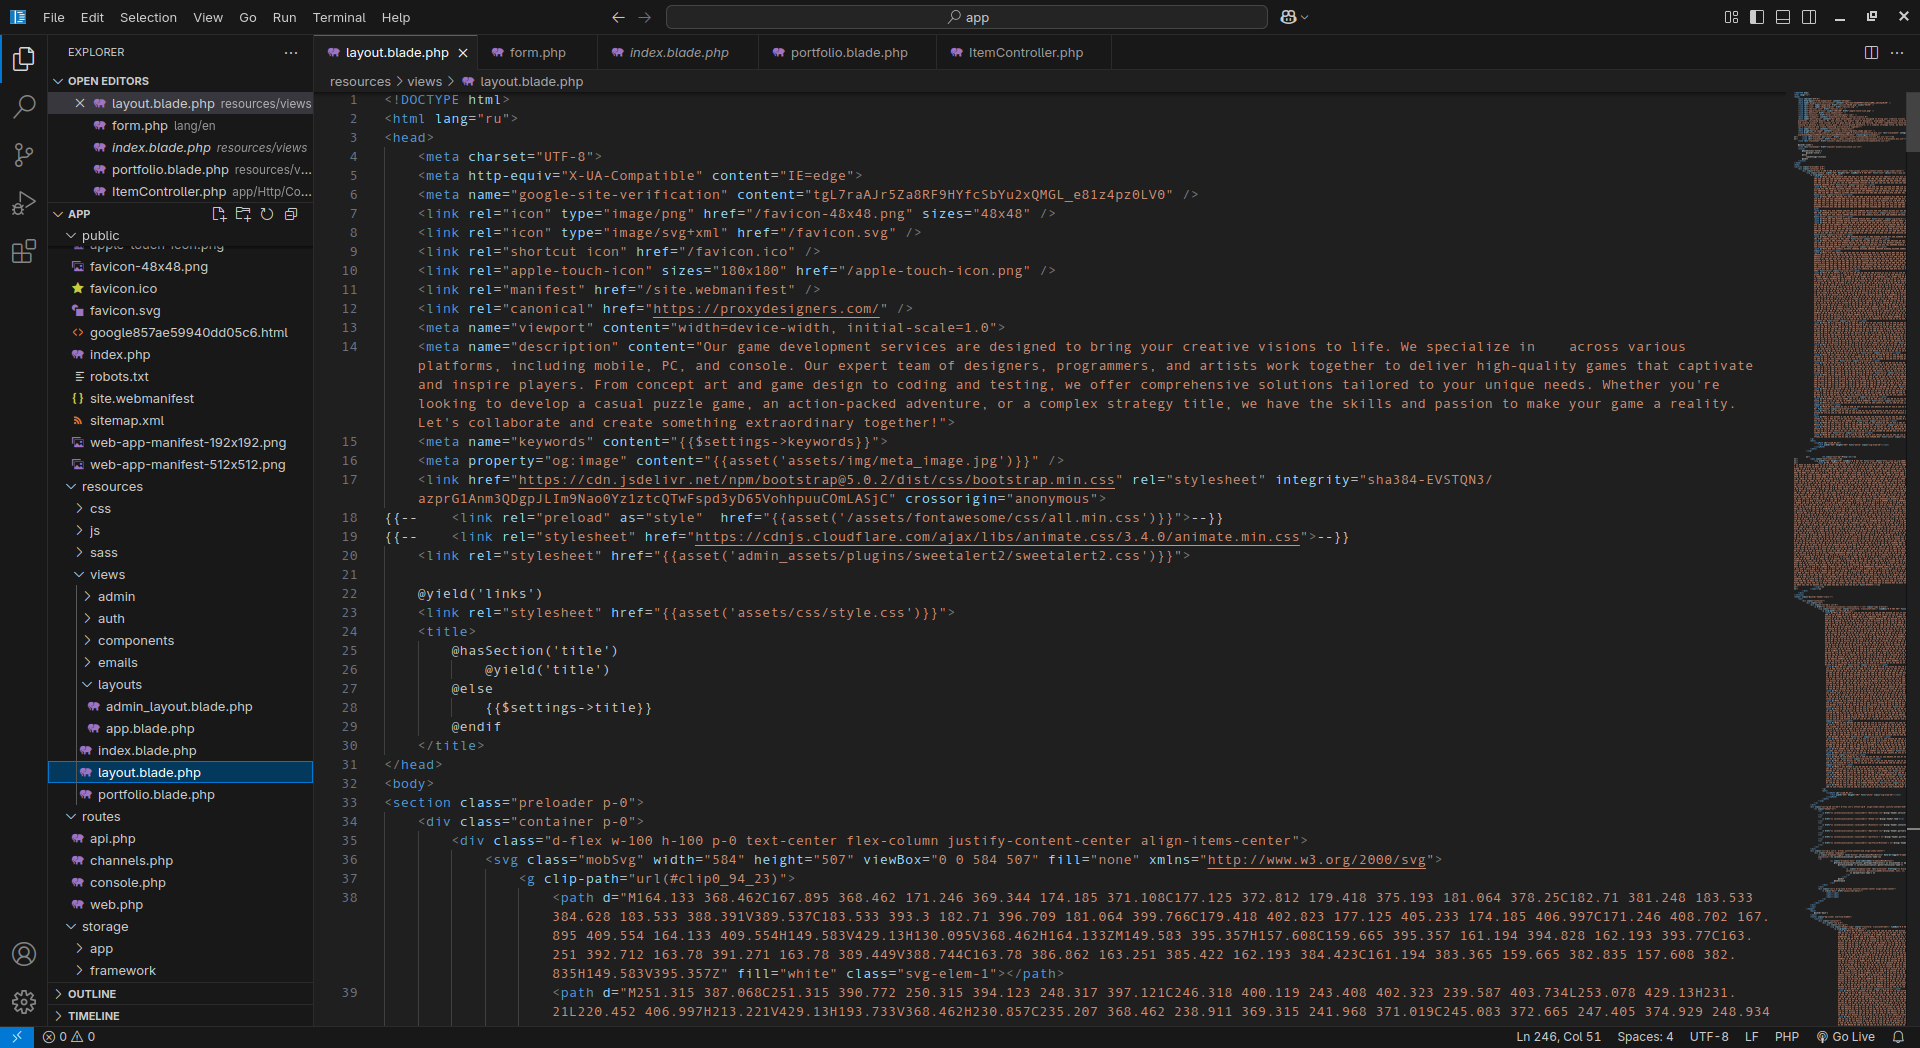
Task: Expand the admin folder in views
Action: click(x=116, y=597)
